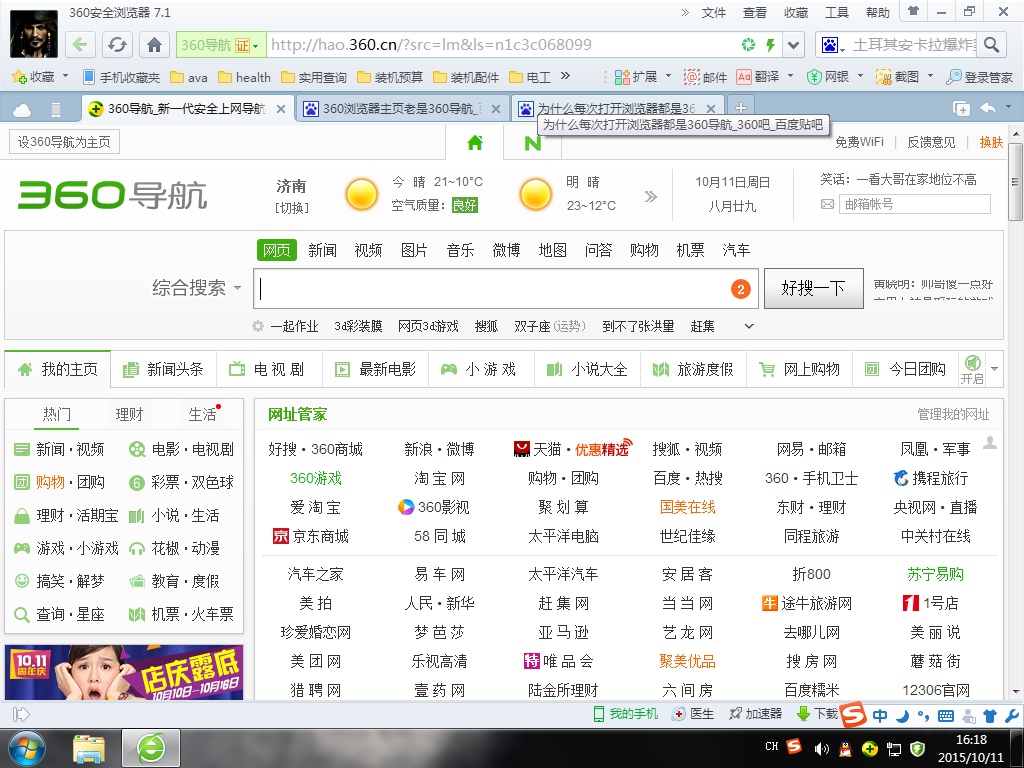Open 手机收藏夹 mobile bookmarks
Screen dimensions: 1024x768
pos(122,77)
